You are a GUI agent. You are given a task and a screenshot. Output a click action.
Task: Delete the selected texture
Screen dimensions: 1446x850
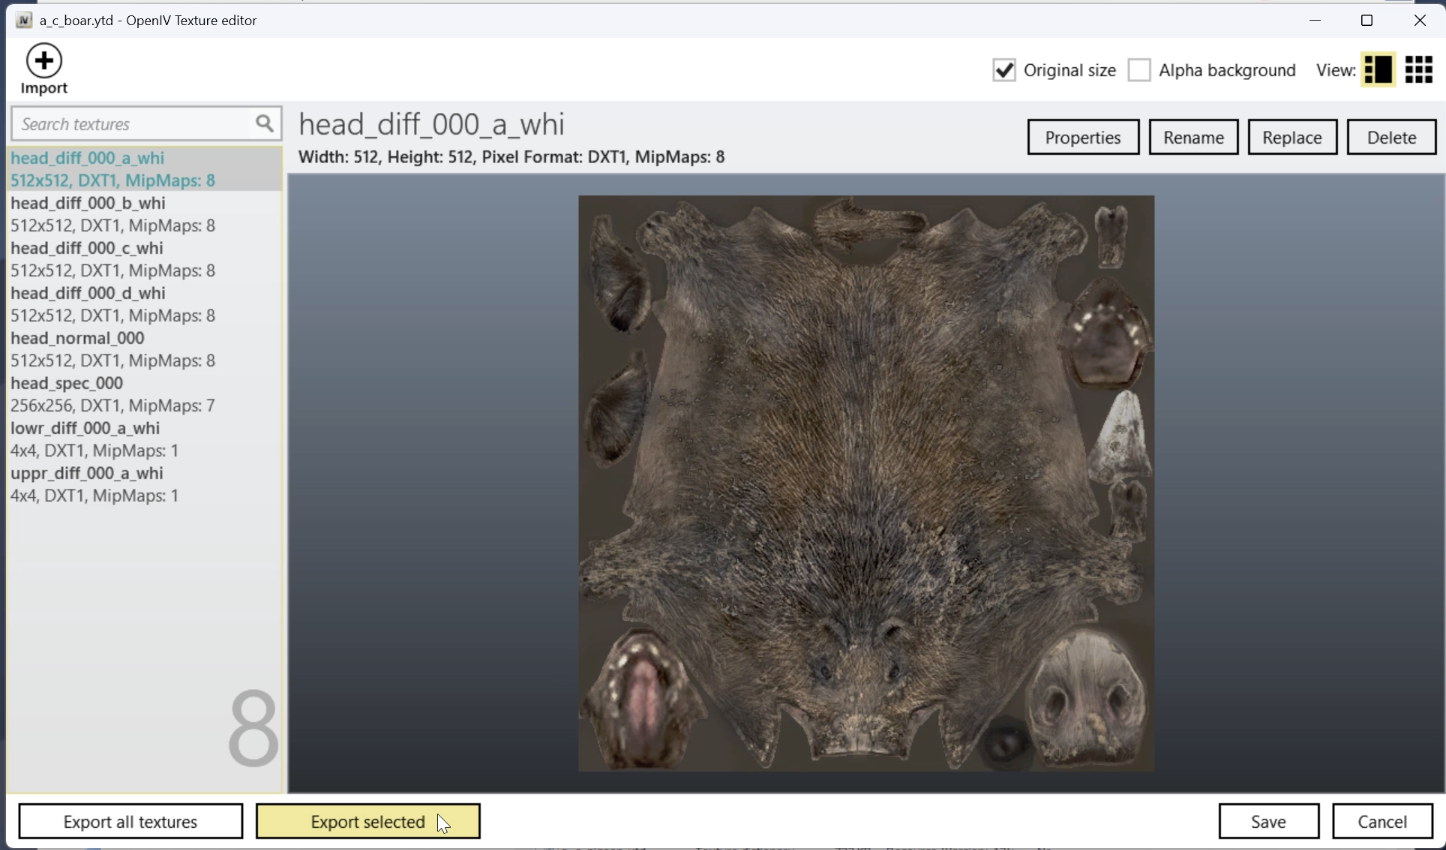[1391, 138]
